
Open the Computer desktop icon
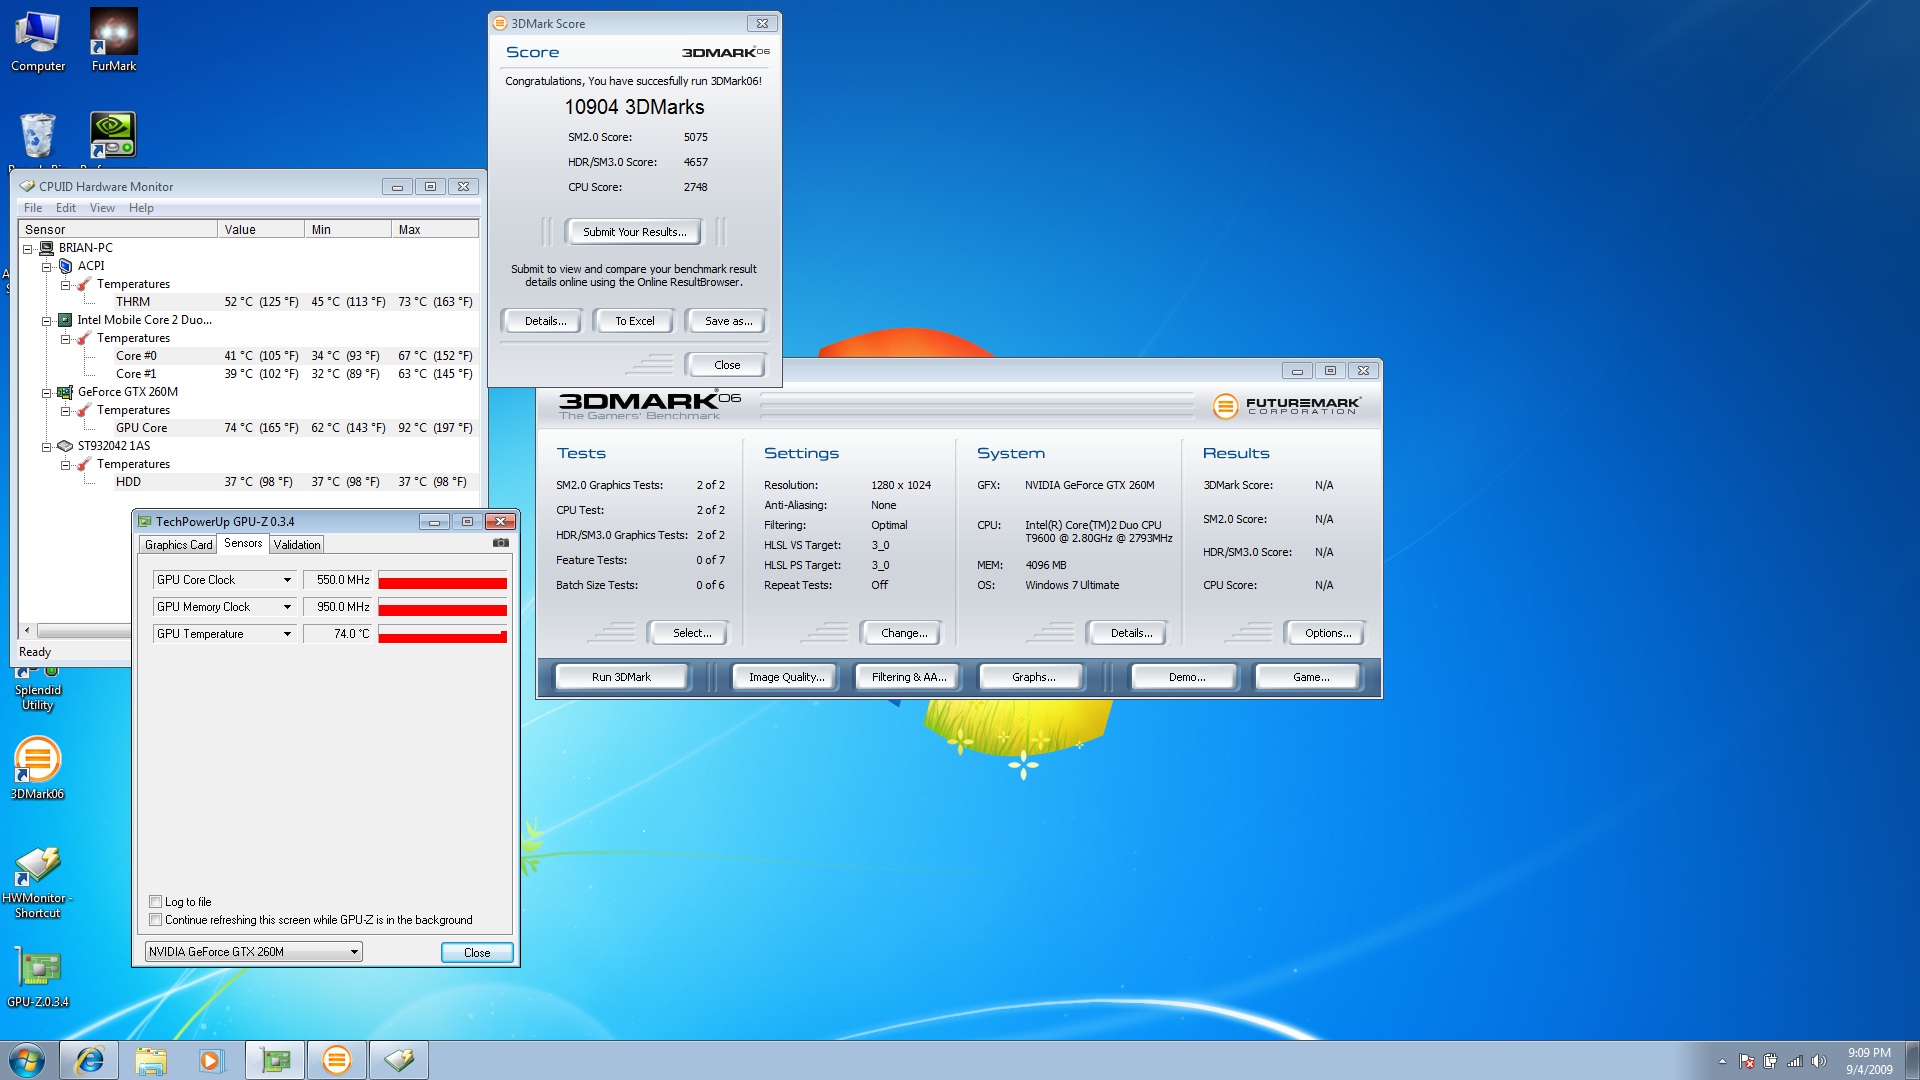38,40
